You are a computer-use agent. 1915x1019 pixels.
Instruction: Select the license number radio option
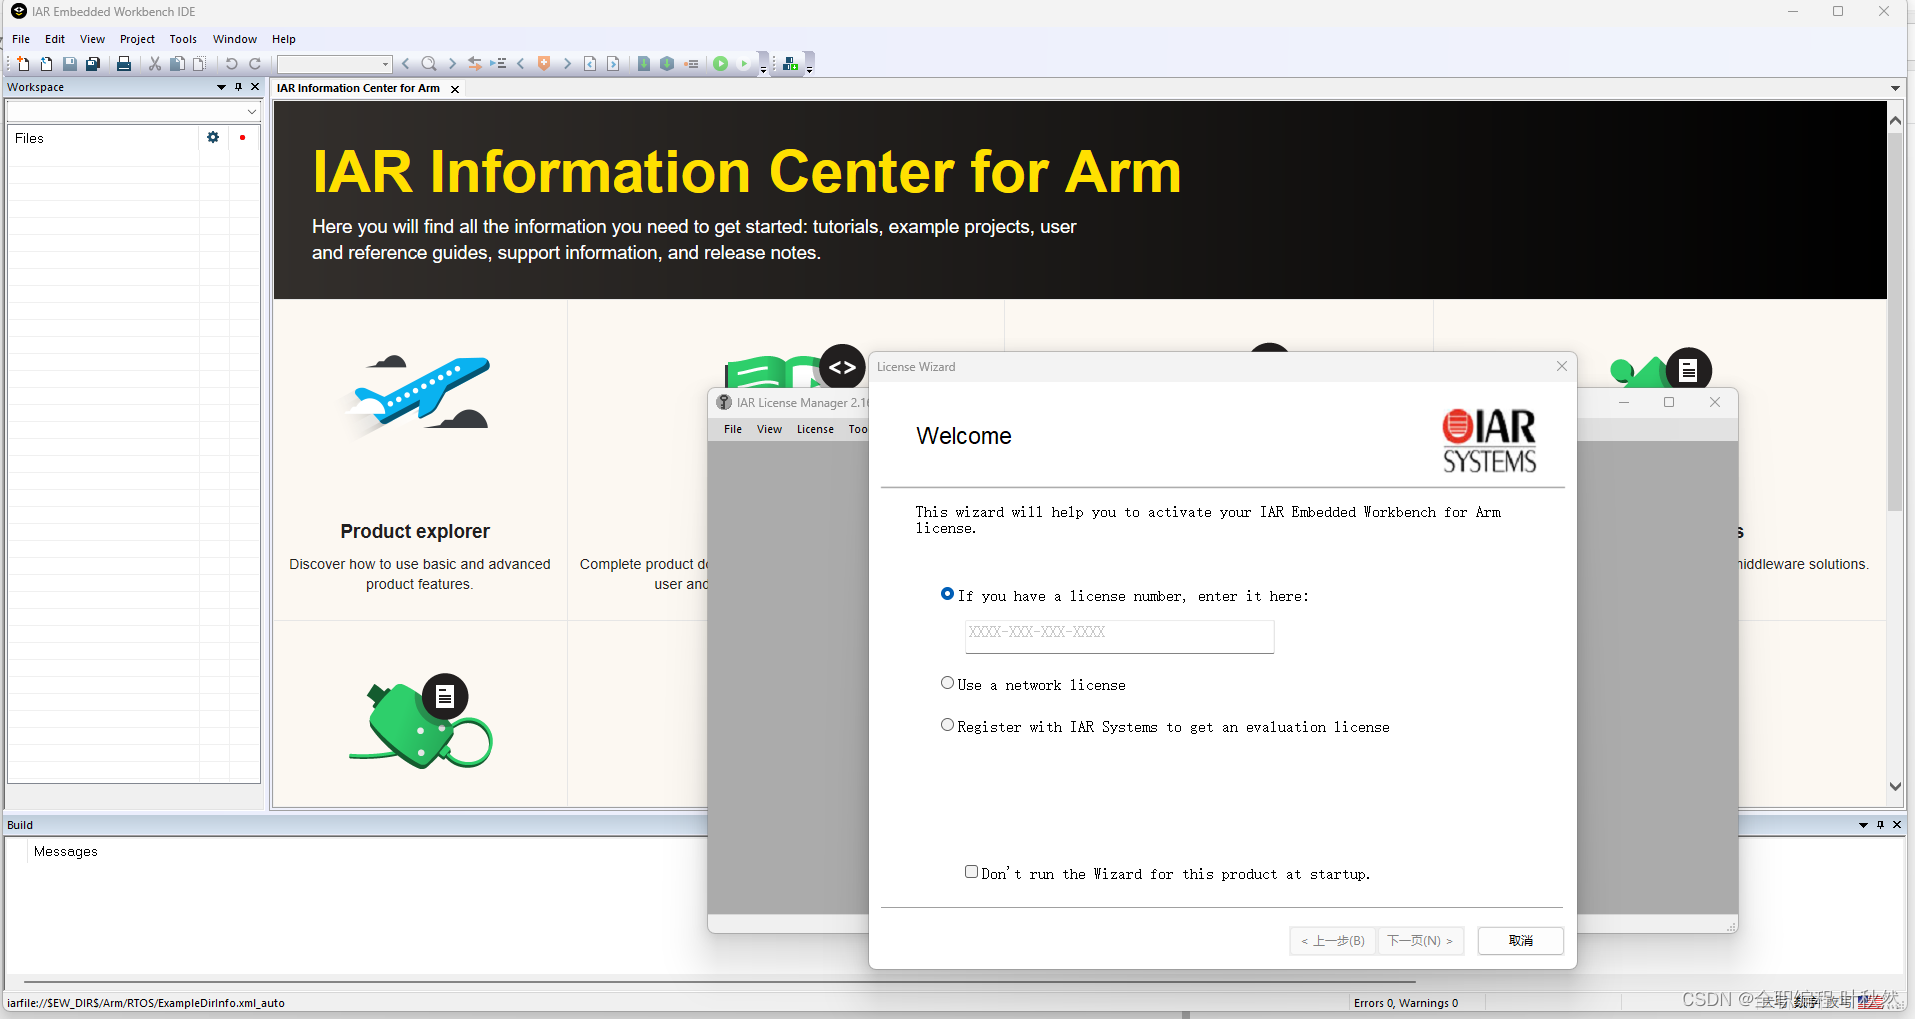tap(947, 594)
